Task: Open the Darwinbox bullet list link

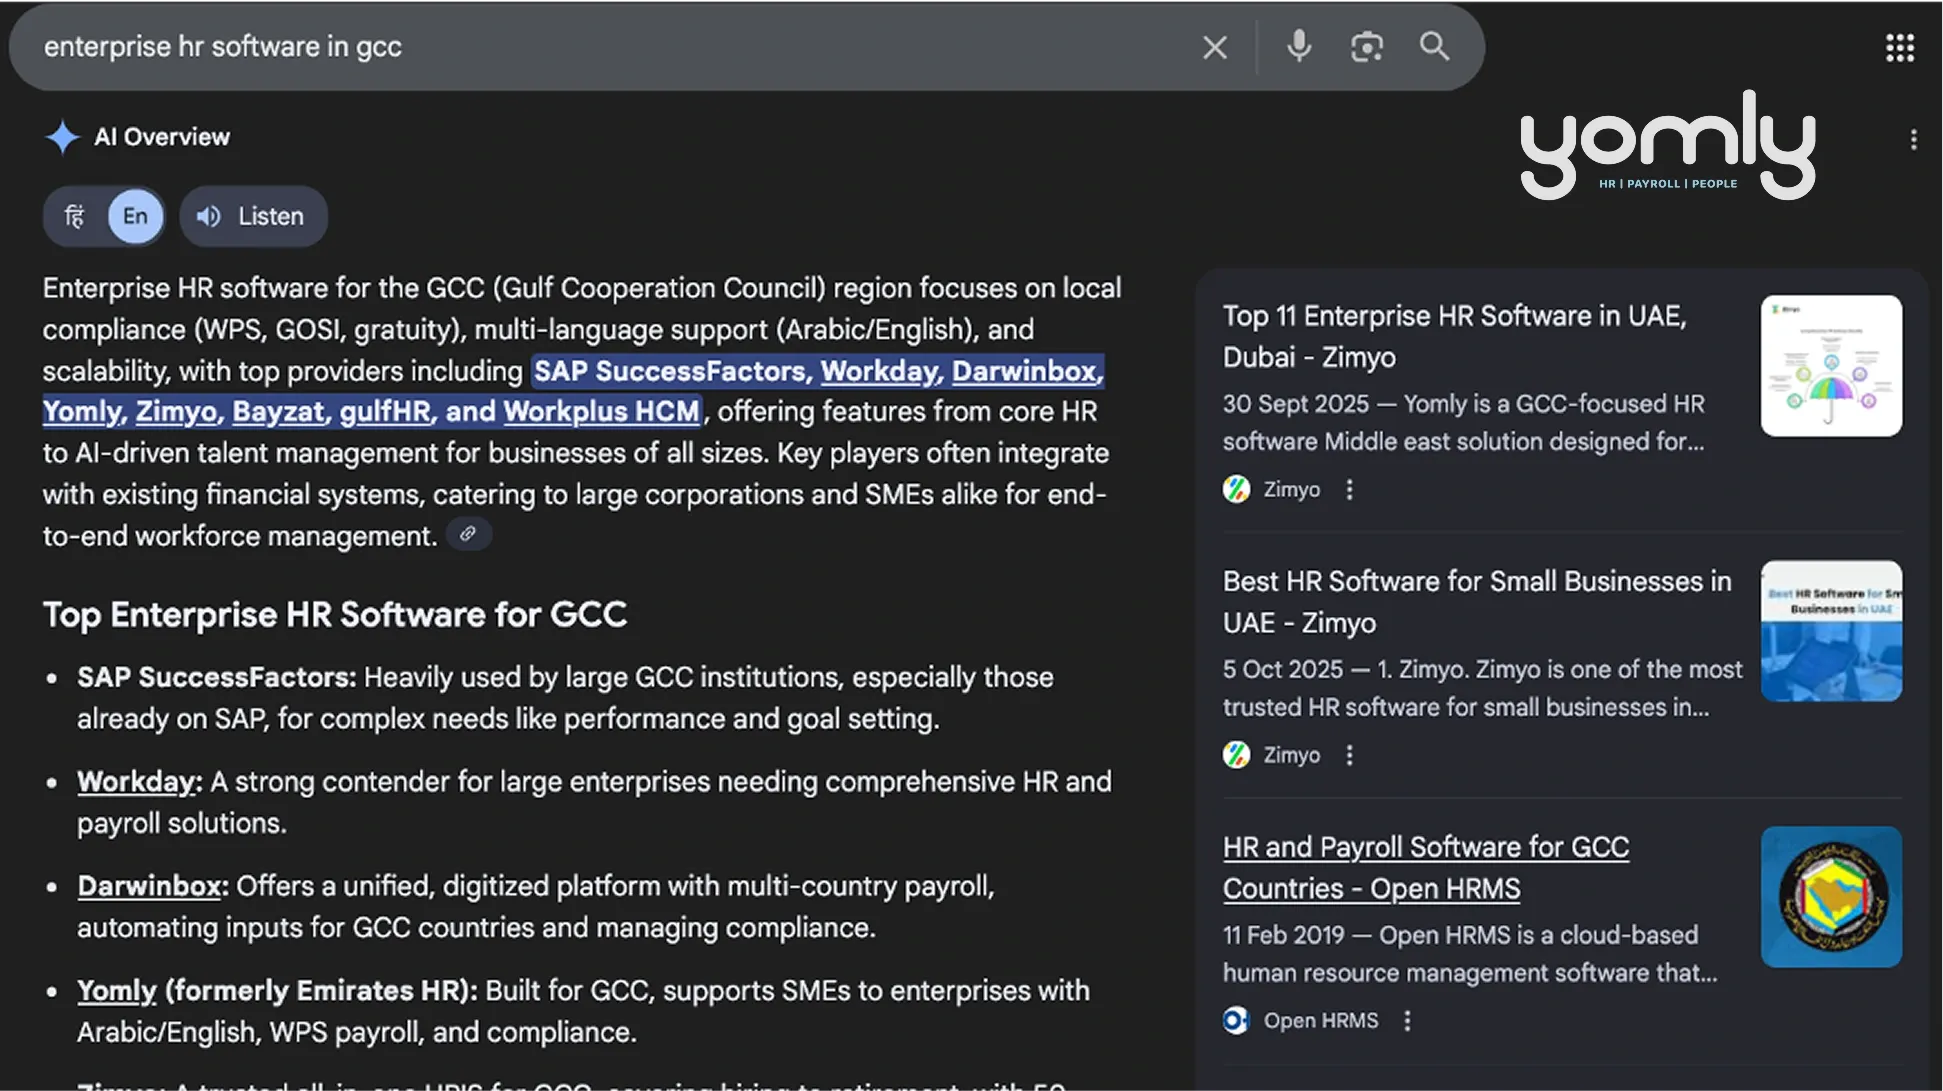Action: point(152,886)
